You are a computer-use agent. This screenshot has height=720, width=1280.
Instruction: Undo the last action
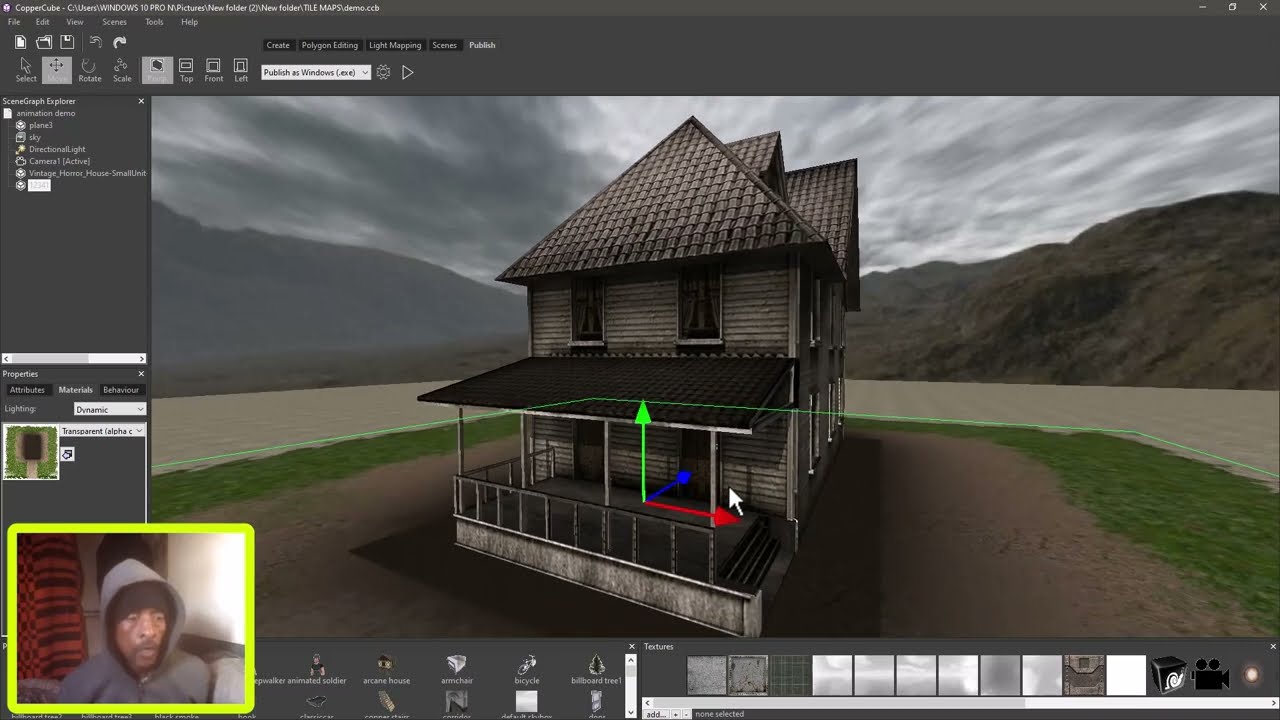(x=96, y=42)
